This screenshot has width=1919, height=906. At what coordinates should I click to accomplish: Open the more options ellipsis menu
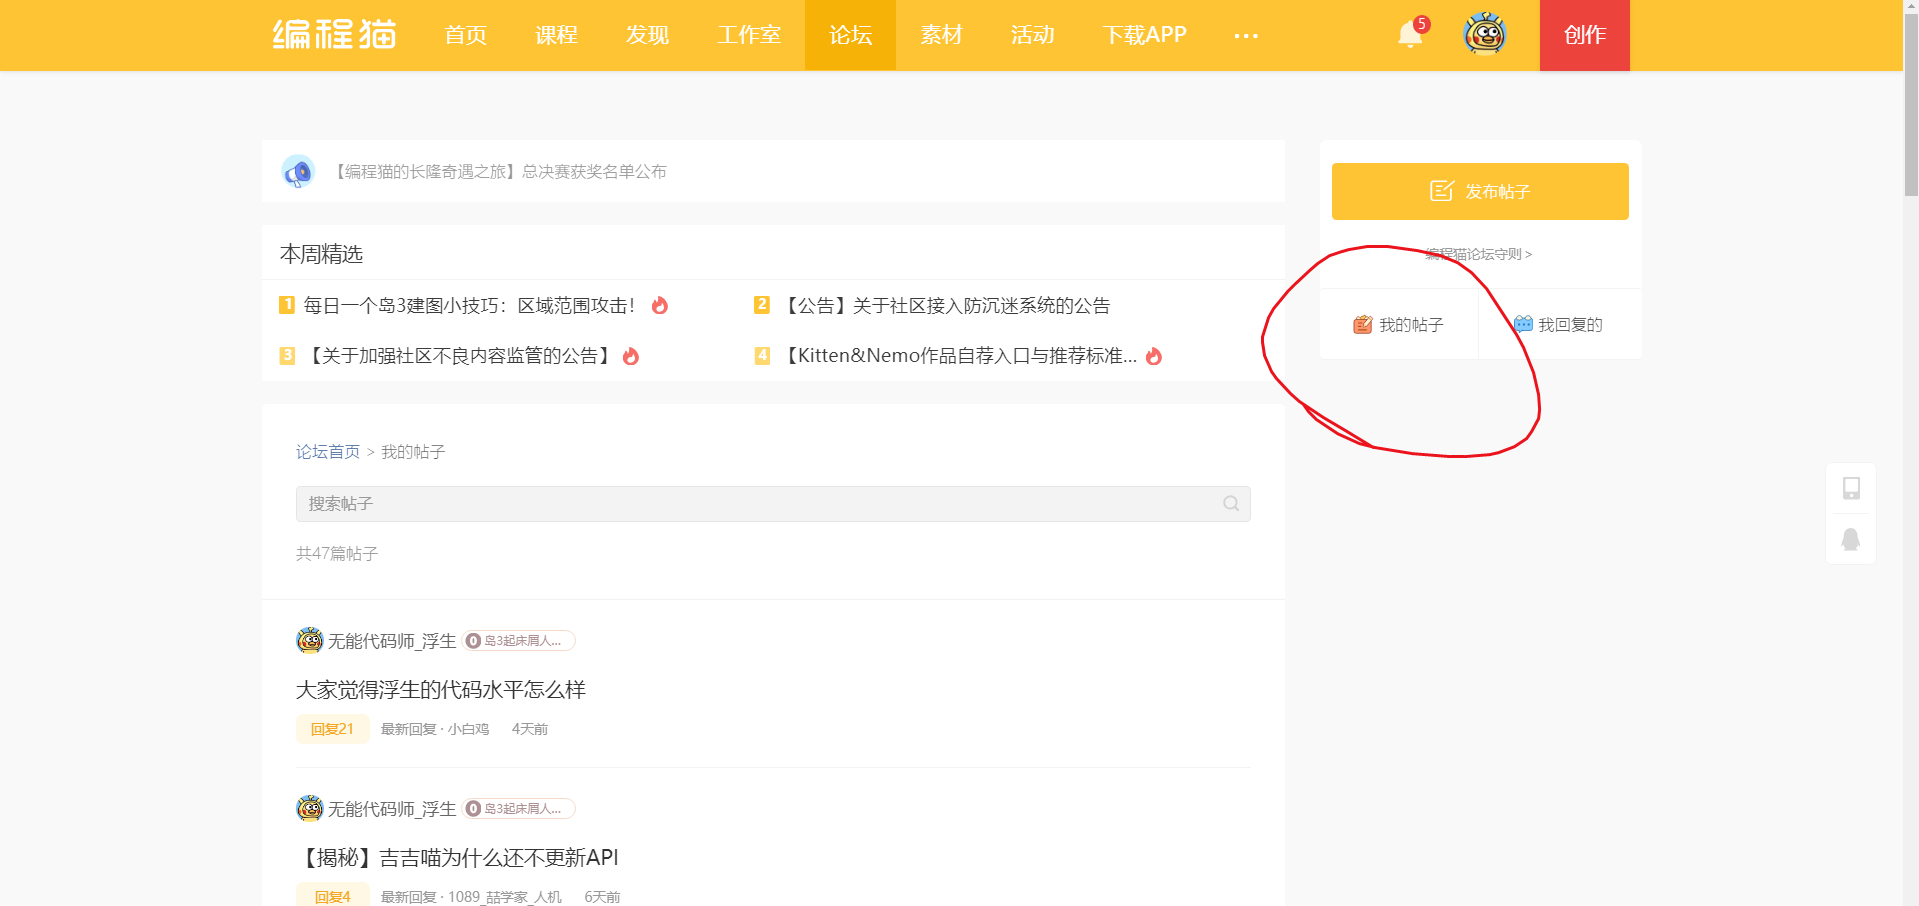coord(1246,36)
